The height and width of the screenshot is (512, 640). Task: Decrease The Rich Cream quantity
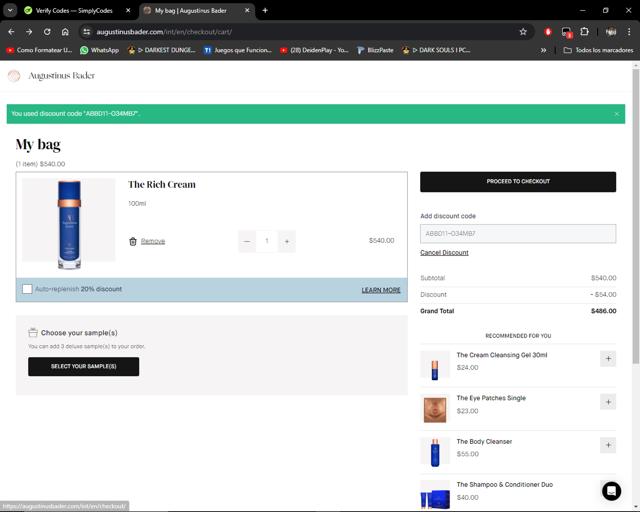pyautogui.click(x=247, y=241)
